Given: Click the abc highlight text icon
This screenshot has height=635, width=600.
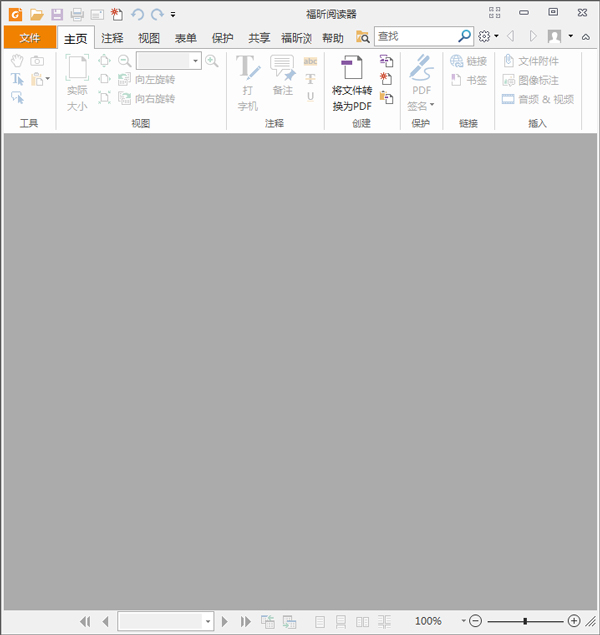Looking at the screenshot, I should pos(310,61).
